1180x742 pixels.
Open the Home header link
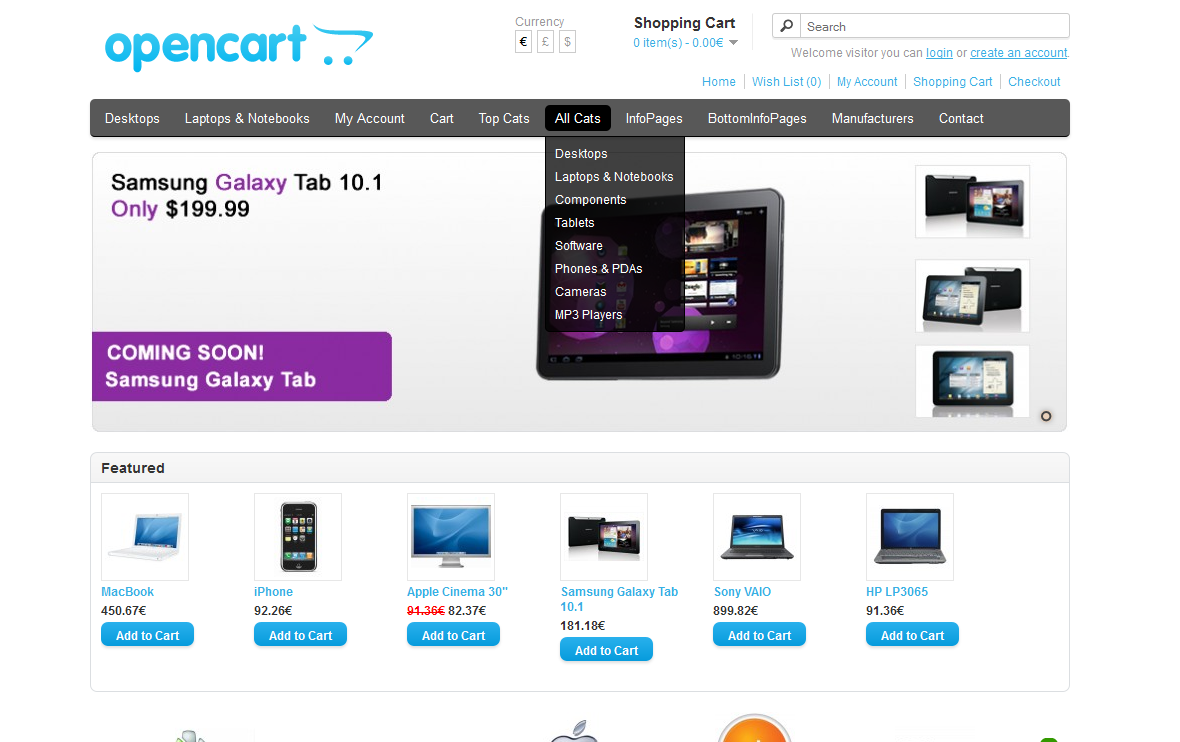(x=719, y=81)
